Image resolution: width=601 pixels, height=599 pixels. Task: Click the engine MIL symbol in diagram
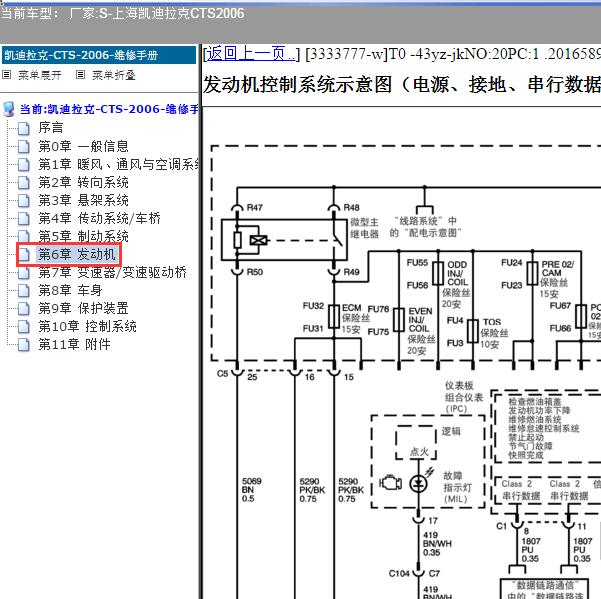[x=391, y=482]
